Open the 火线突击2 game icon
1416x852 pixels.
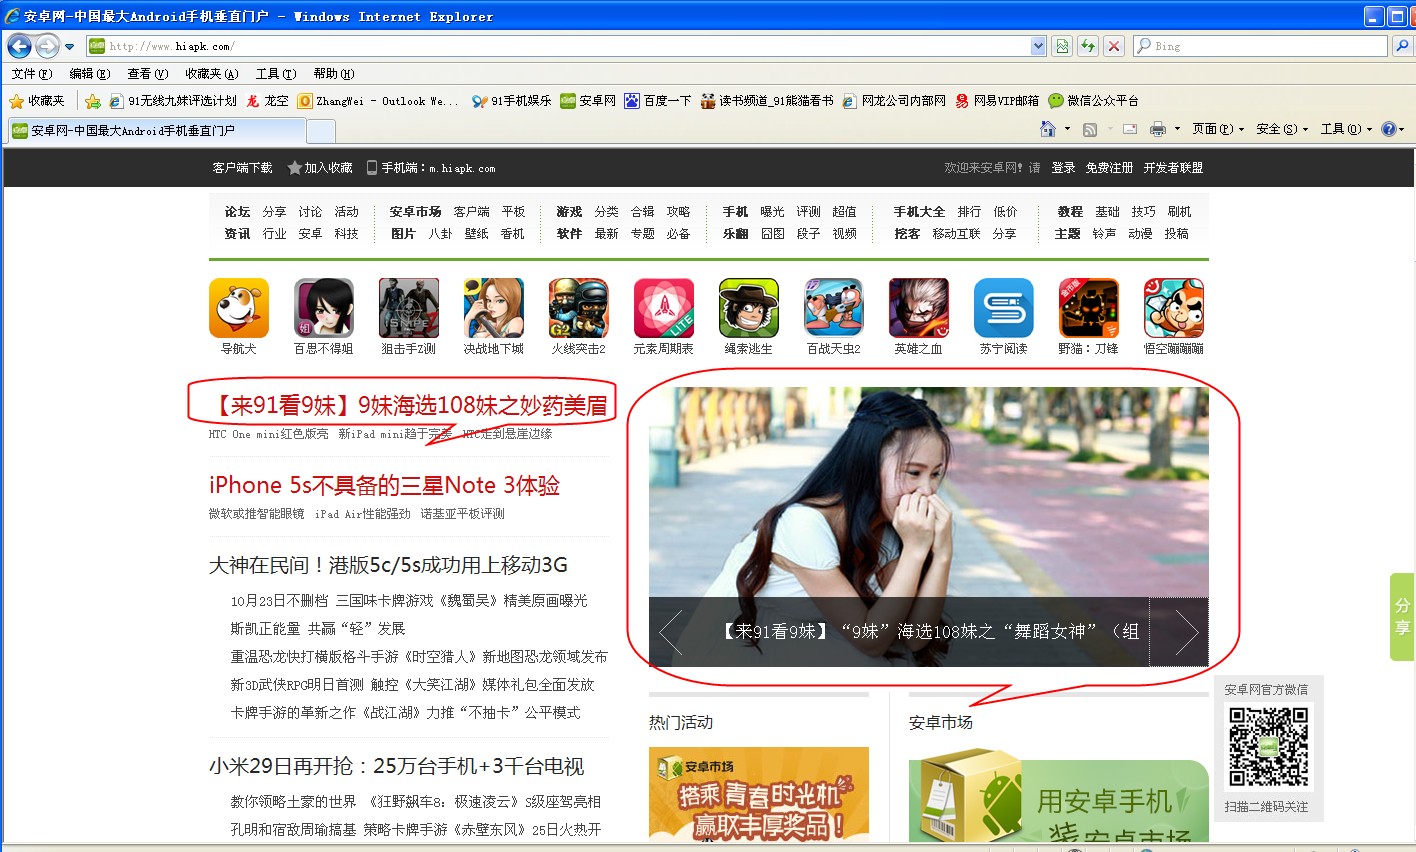pyautogui.click(x=579, y=308)
